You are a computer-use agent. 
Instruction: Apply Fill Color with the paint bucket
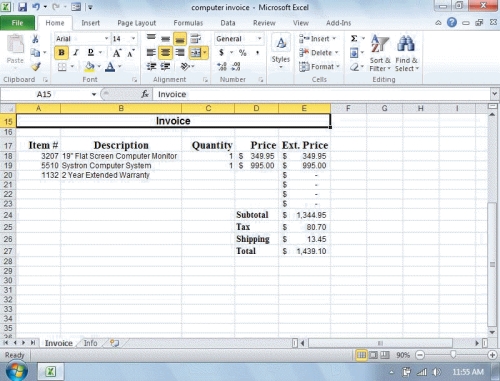(x=89, y=67)
